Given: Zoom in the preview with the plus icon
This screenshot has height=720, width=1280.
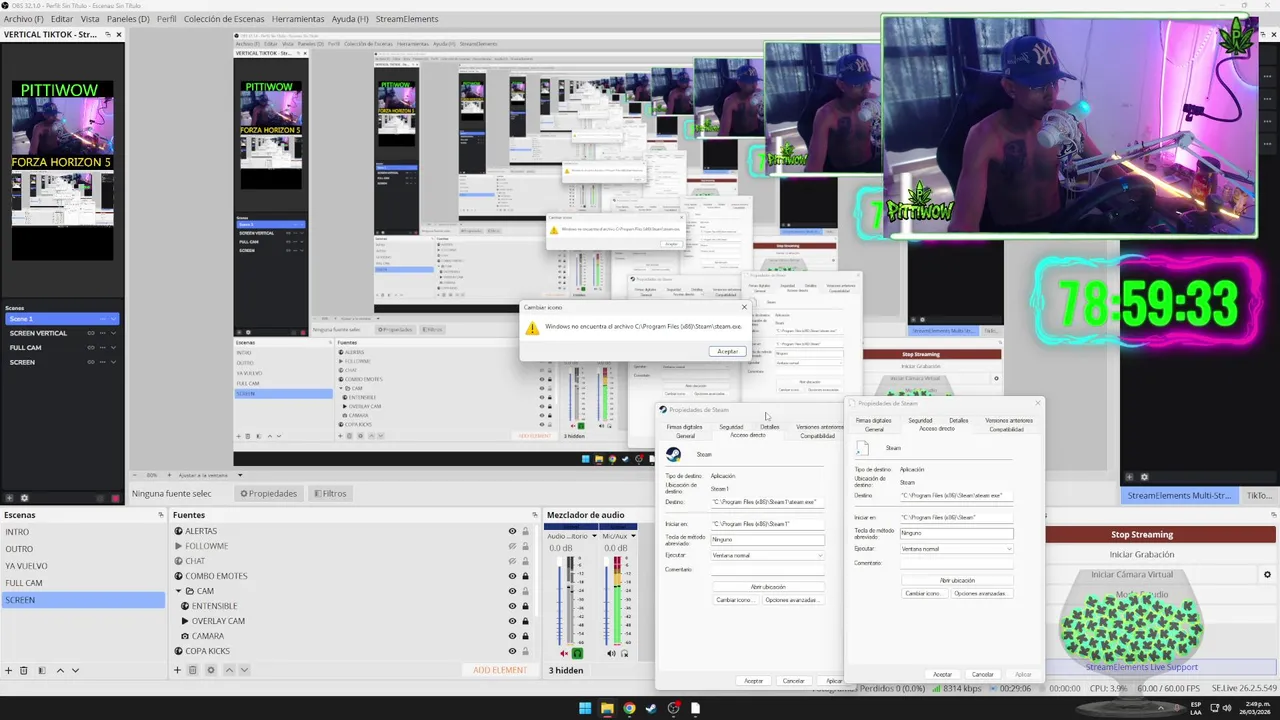Looking at the screenshot, I should (x=170, y=475).
